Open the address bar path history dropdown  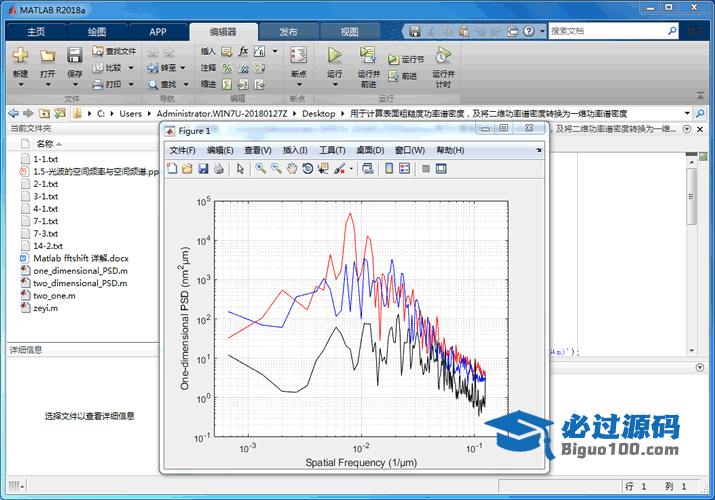(x=689, y=113)
